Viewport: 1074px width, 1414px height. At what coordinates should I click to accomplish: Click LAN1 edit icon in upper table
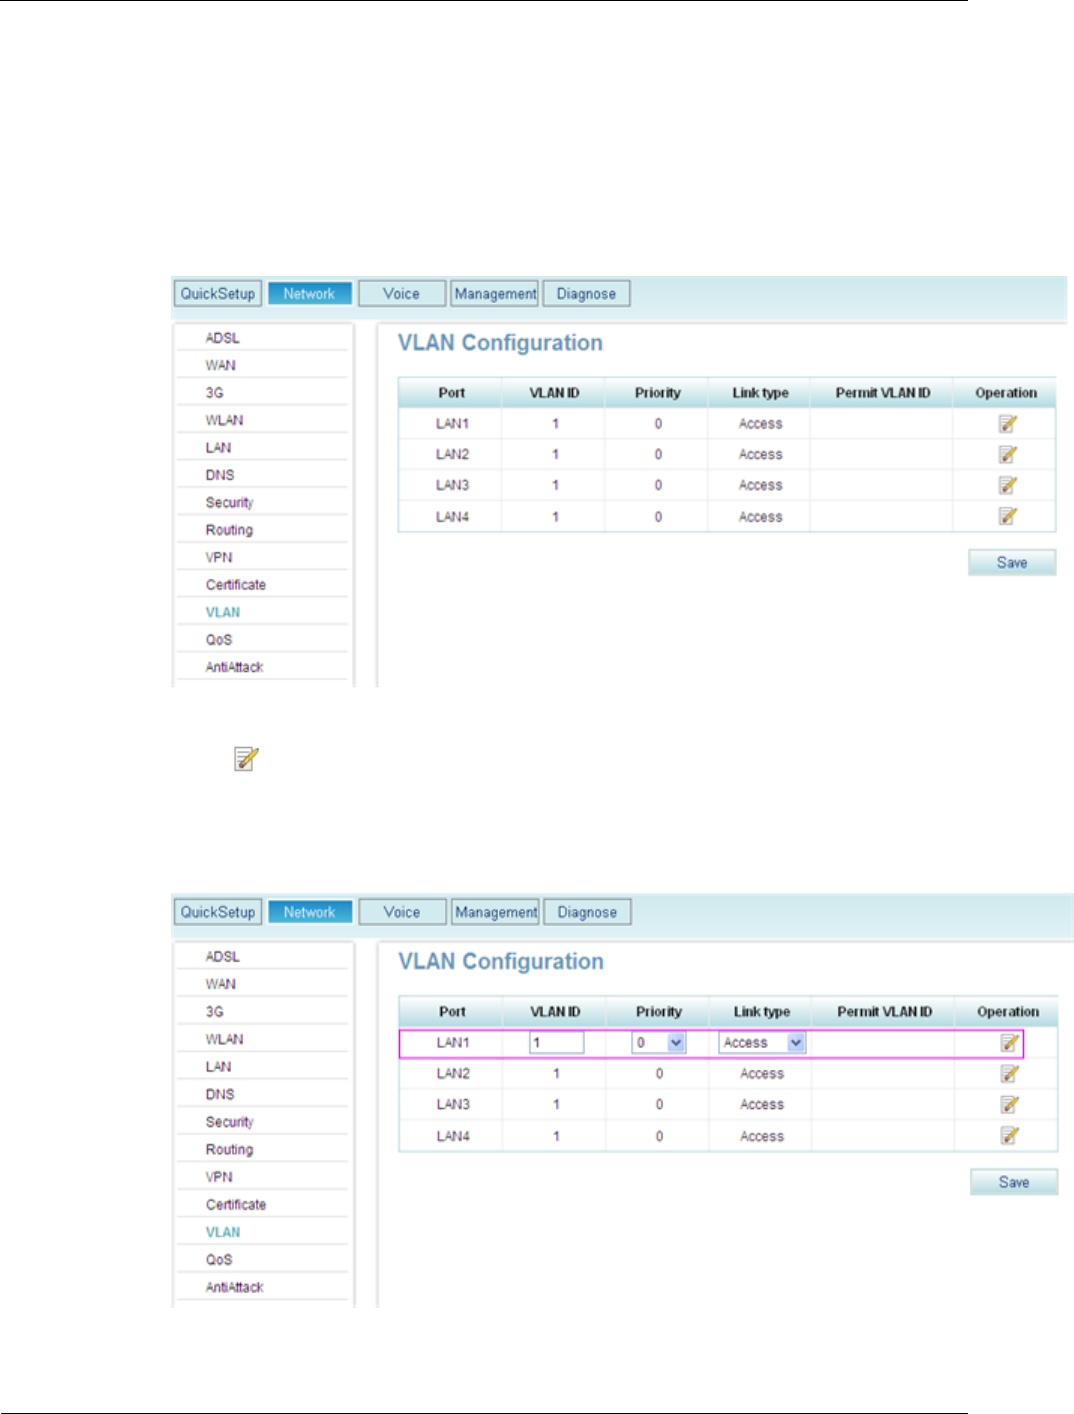click(1008, 424)
